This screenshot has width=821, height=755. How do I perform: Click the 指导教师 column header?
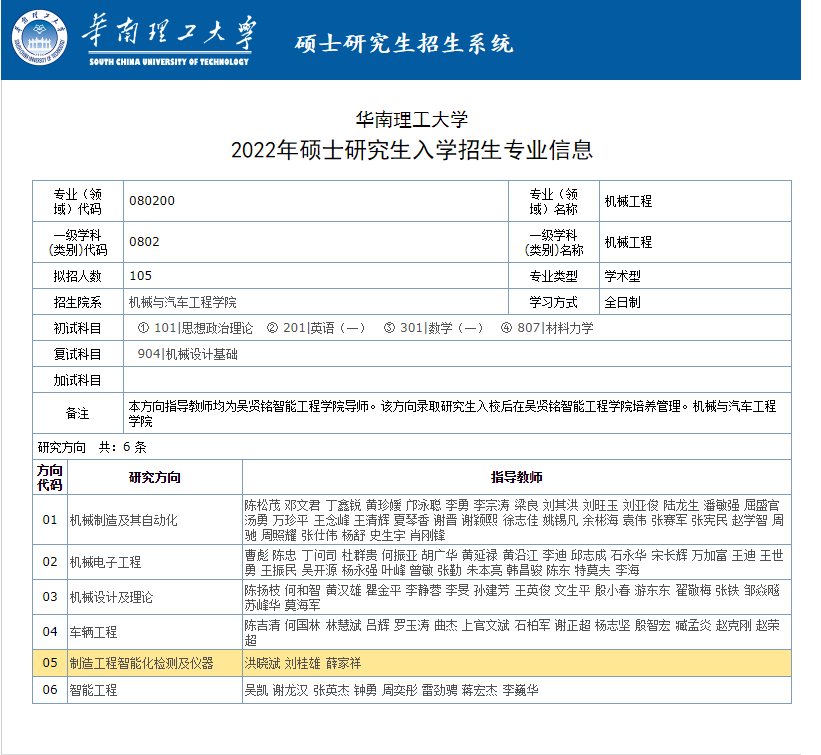click(x=516, y=478)
